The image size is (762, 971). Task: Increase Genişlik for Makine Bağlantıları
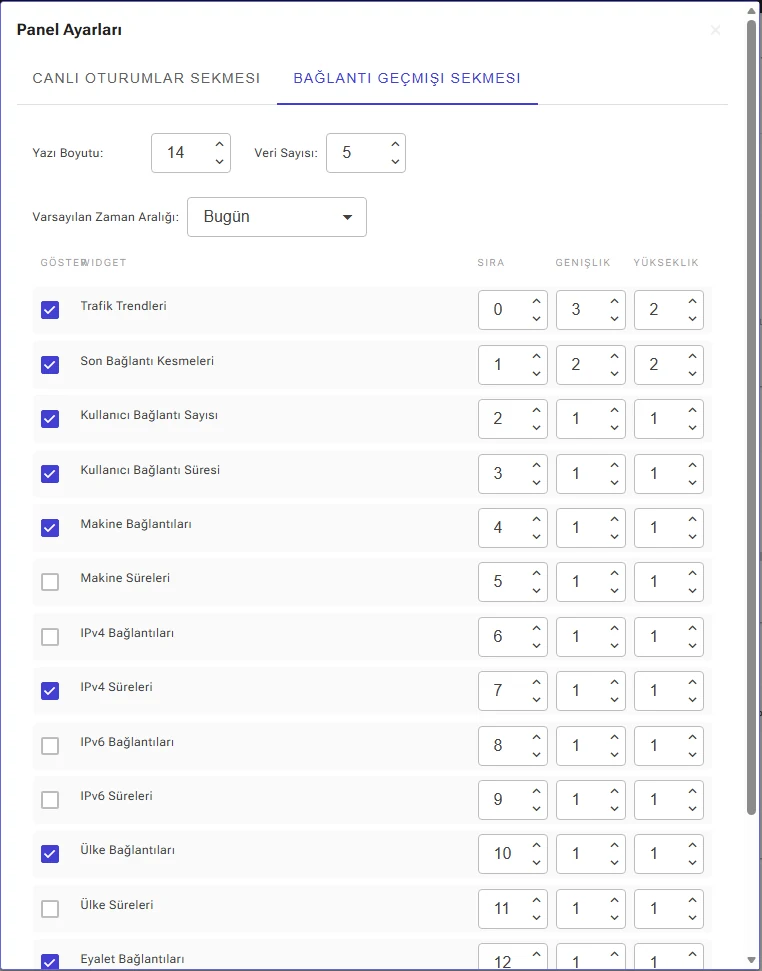coord(615,519)
